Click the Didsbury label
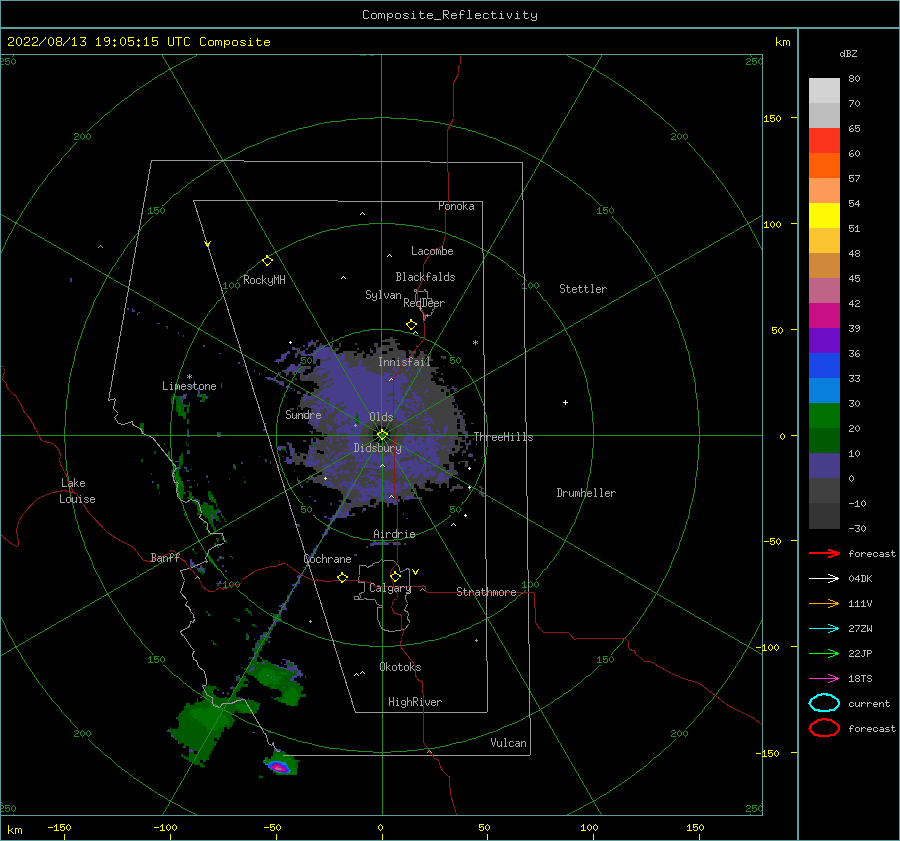The image size is (900, 841). coord(377,448)
